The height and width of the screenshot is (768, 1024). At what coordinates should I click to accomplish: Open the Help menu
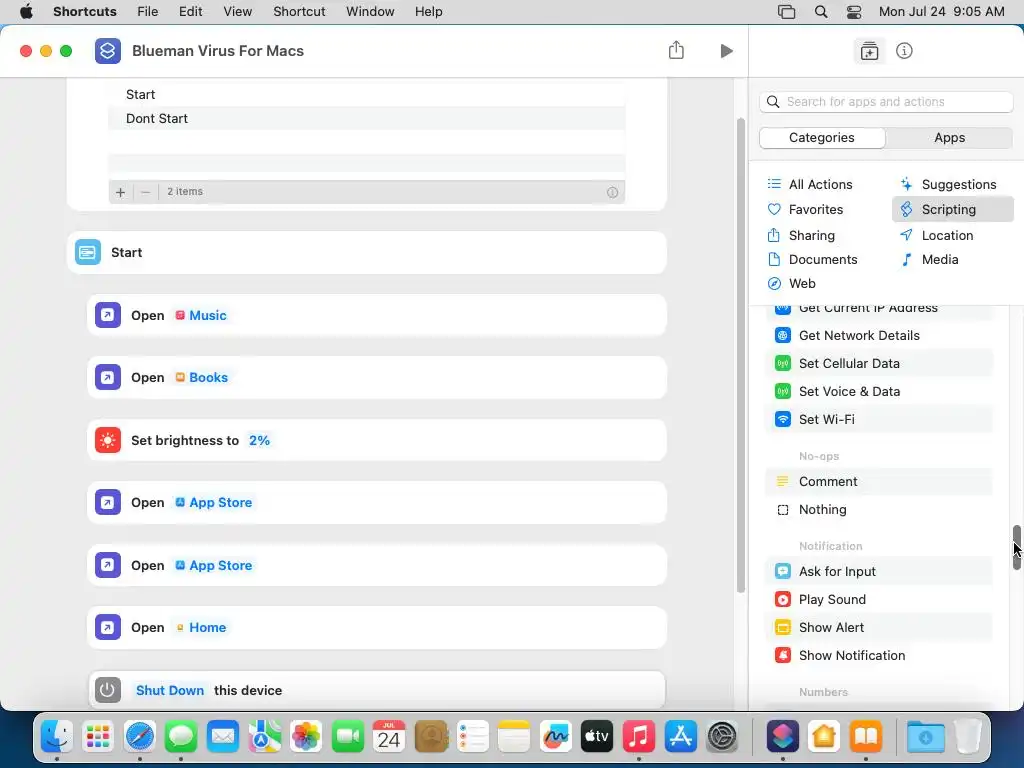pyautogui.click(x=428, y=12)
